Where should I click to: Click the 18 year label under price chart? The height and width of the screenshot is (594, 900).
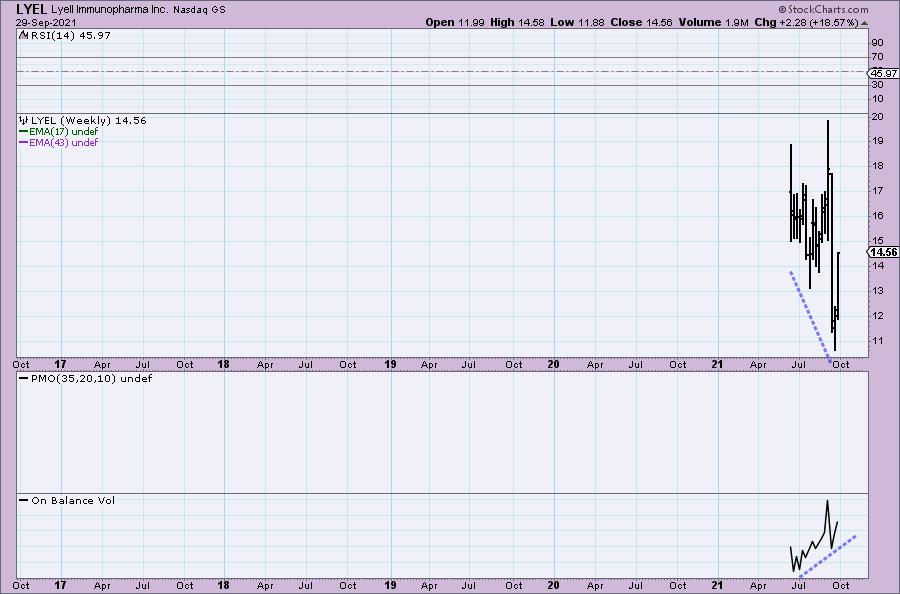(223, 364)
